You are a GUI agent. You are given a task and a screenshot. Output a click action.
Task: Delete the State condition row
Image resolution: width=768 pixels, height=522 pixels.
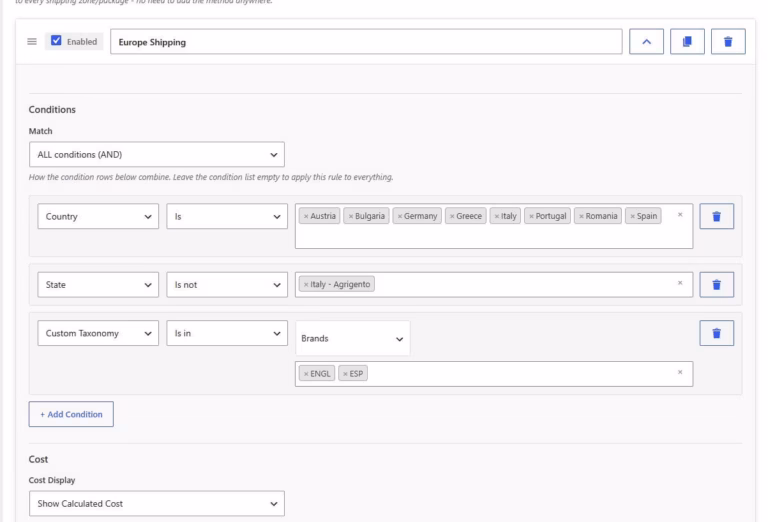click(717, 285)
